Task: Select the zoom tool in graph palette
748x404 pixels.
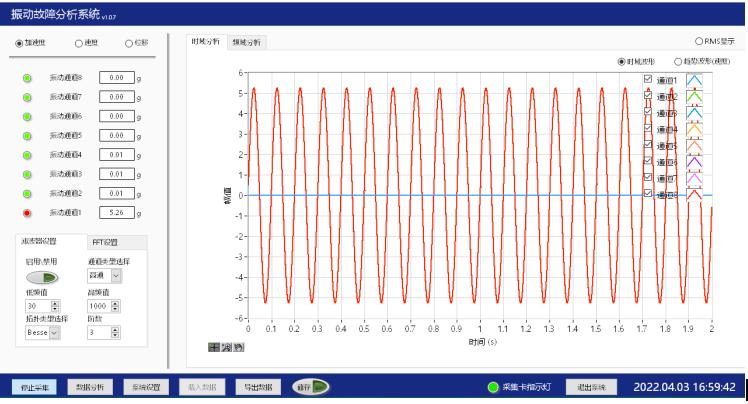Action: tap(226, 347)
